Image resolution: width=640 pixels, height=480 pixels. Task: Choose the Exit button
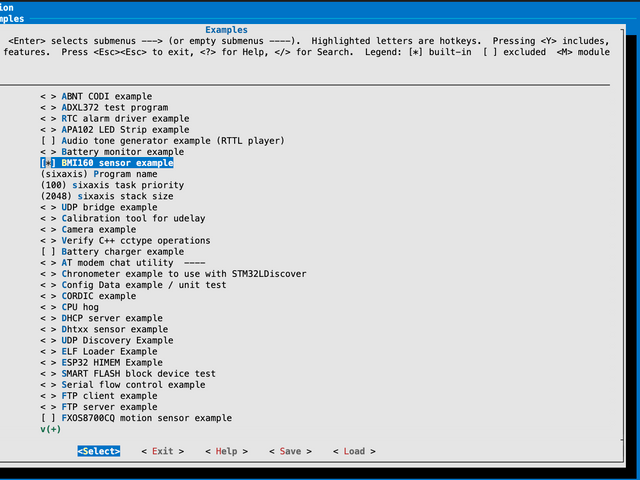[x=162, y=451]
